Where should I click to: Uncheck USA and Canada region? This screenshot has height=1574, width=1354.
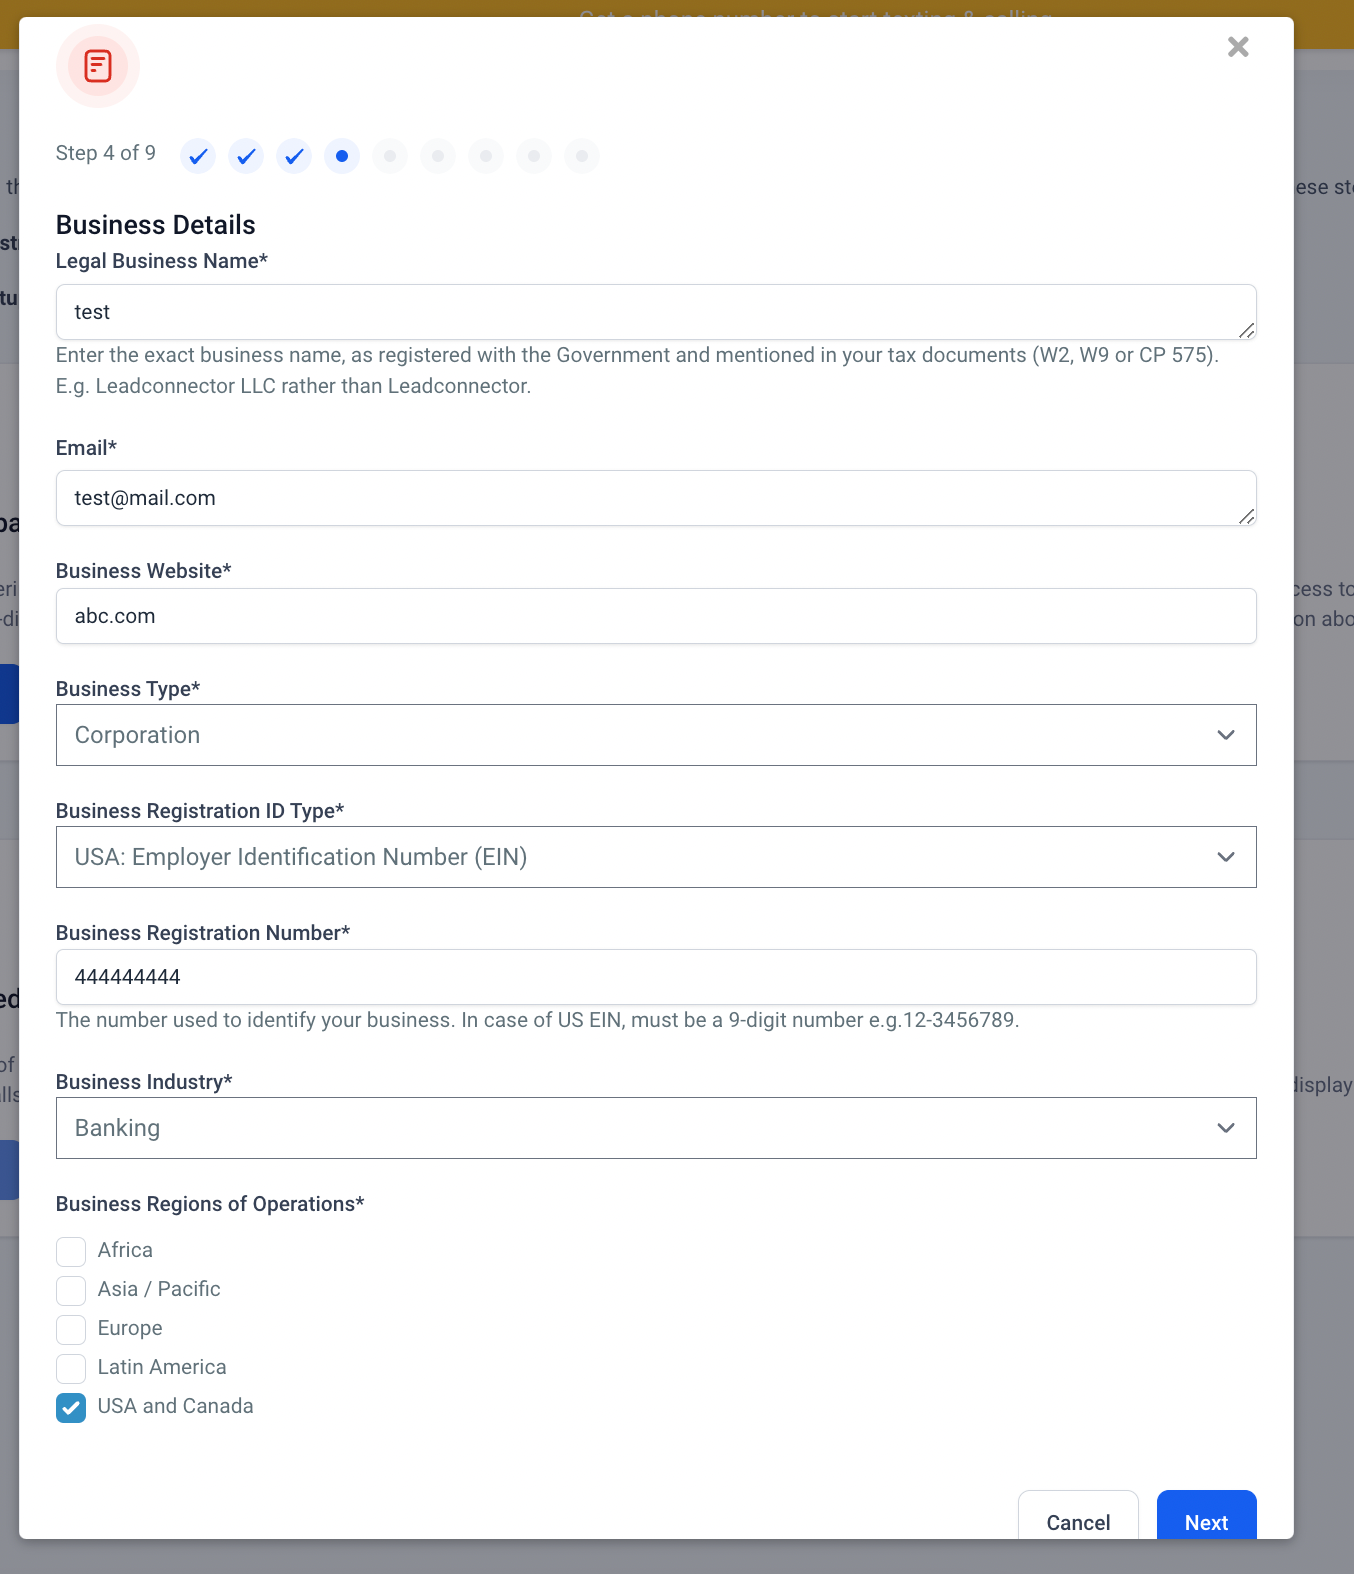tap(71, 1407)
